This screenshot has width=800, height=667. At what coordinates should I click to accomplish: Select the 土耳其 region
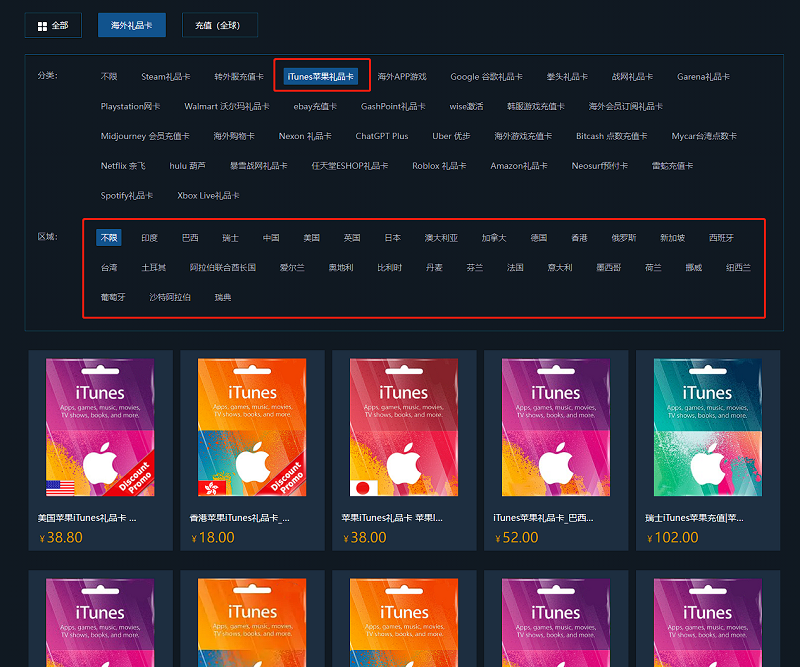coord(154,267)
